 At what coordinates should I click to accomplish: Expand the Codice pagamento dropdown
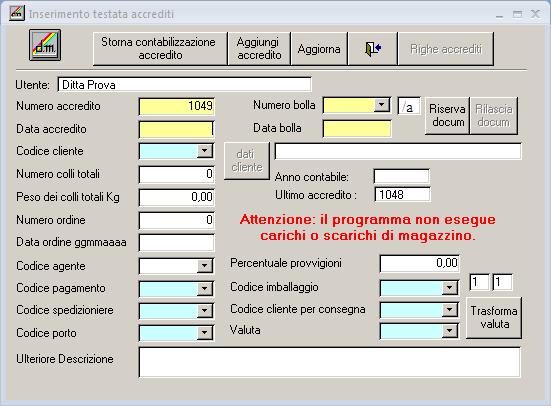204,289
